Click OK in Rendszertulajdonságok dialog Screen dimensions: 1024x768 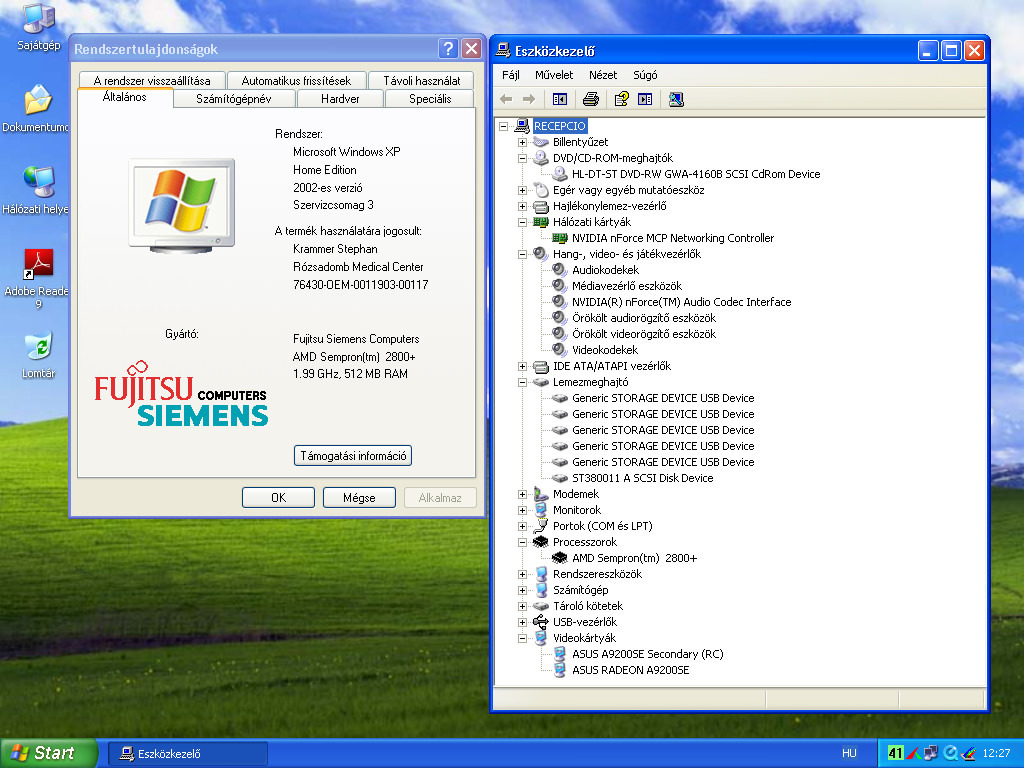pos(278,498)
